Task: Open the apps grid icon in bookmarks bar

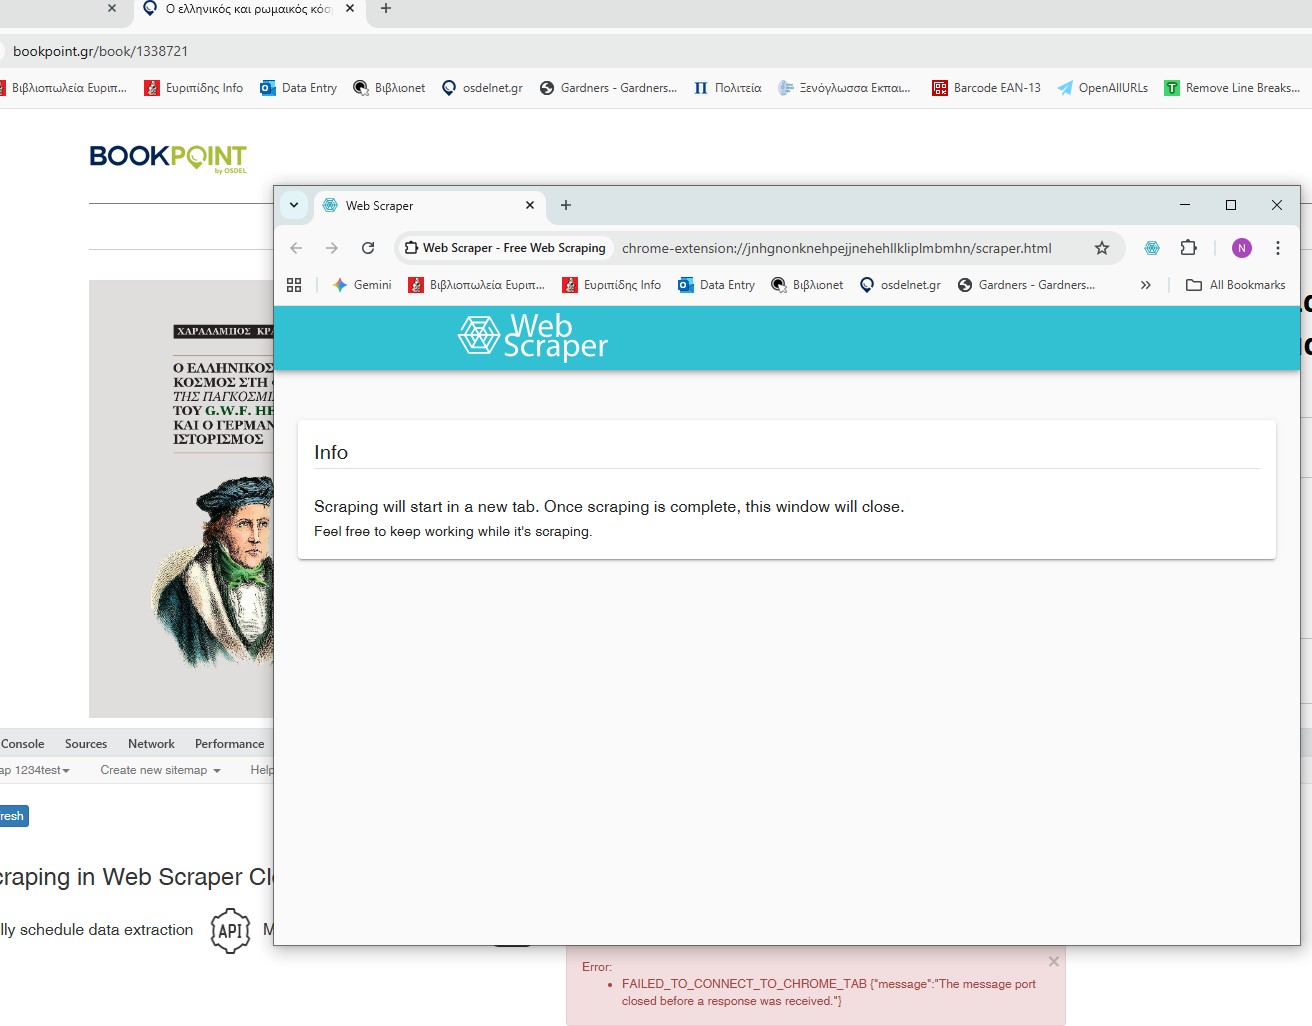Action: pyautogui.click(x=294, y=285)
